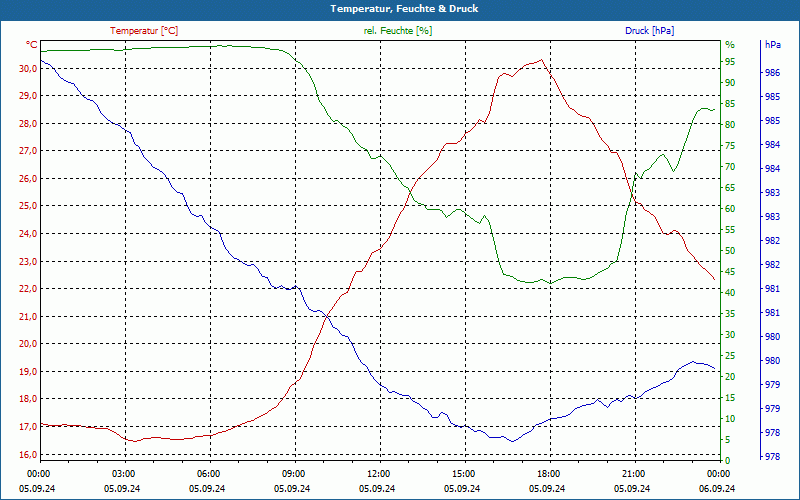Click the '23,0' temperature axis value
Screen dimensions: 800x500
coord(29,262)
